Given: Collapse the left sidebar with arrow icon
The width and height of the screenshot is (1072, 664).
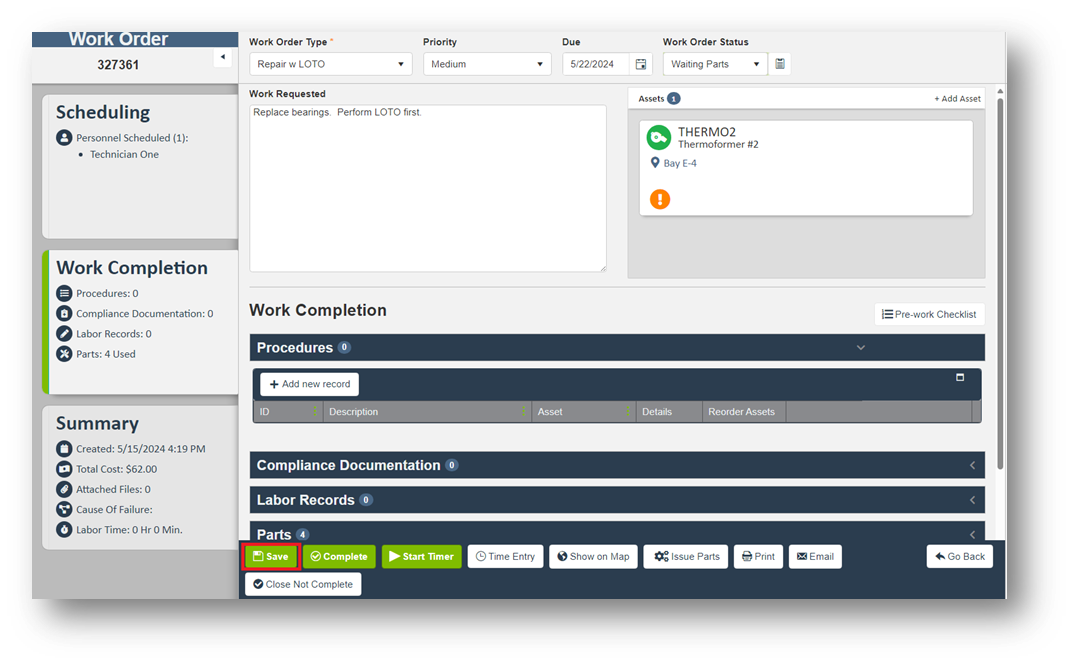Looking at the screenshot, I should tap(222, 58).
